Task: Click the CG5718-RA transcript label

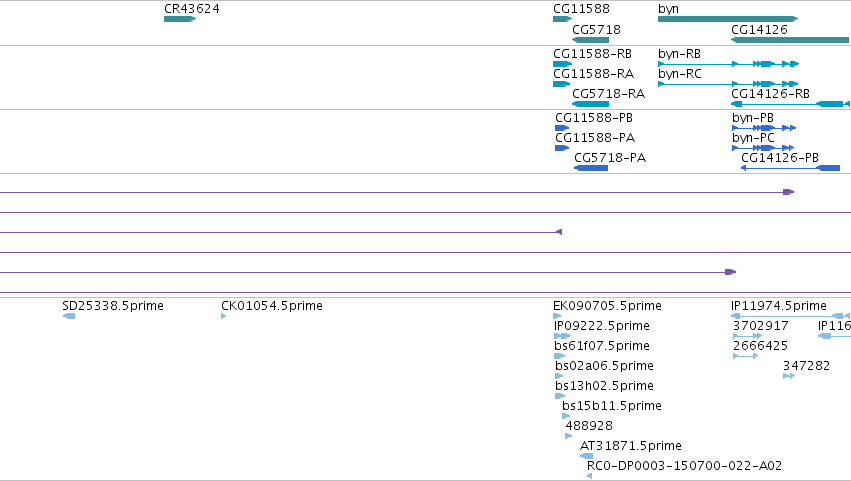Action: (608, 94)
